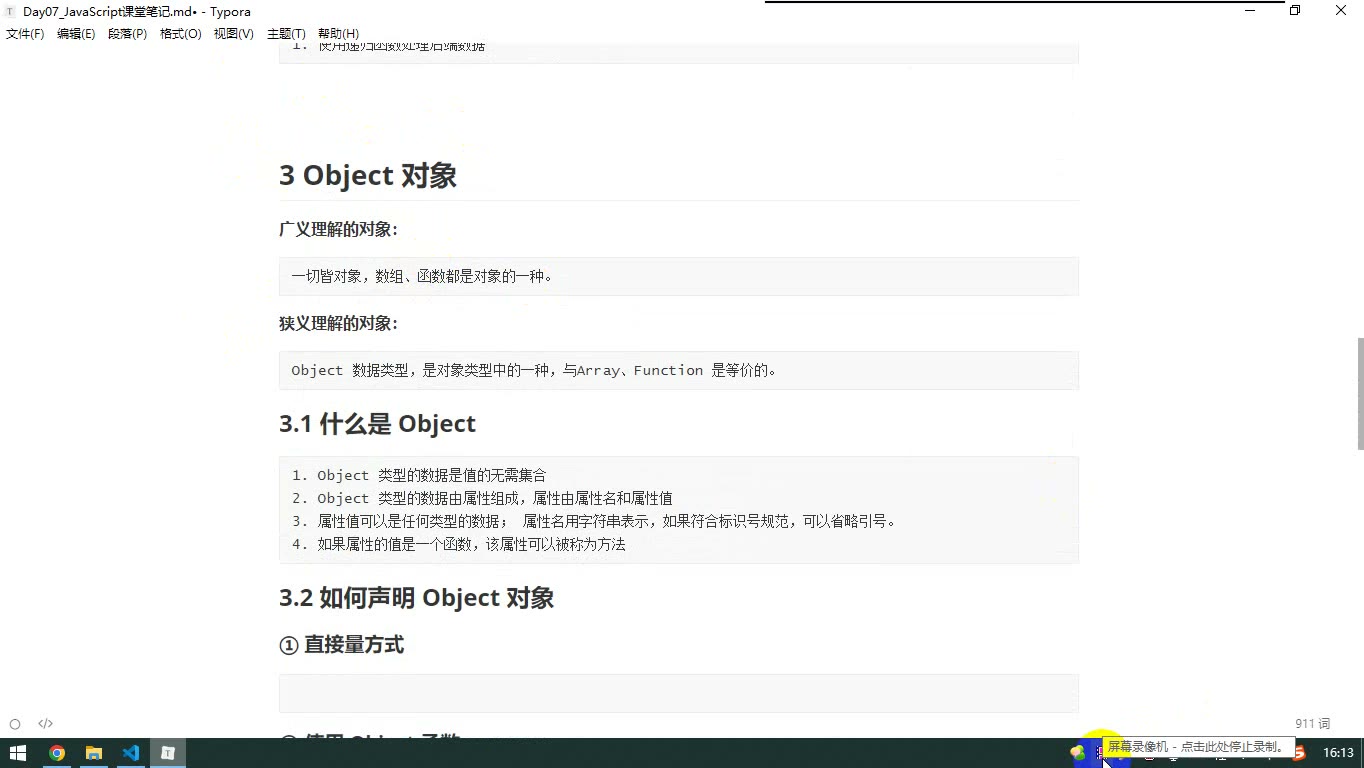
Task: Click line 4 about 被称为方法
Action: click(458, 544)
